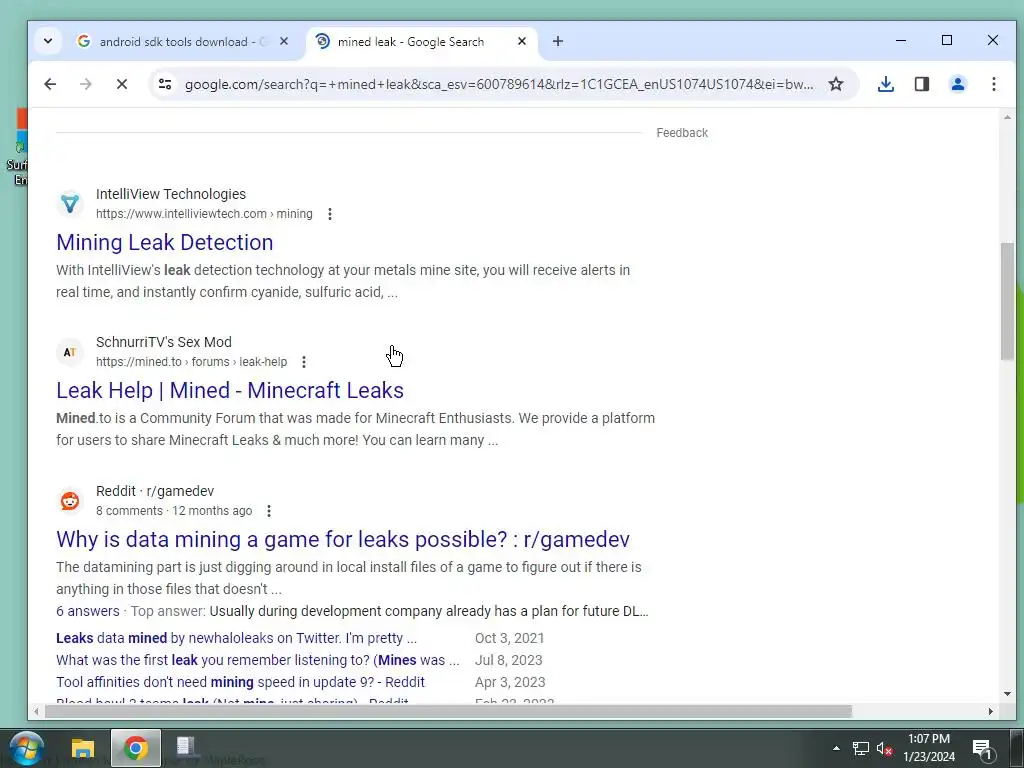Click the vertical scrollbar thumb
Screen dimensions: 1024x768
click(1007, 301)
